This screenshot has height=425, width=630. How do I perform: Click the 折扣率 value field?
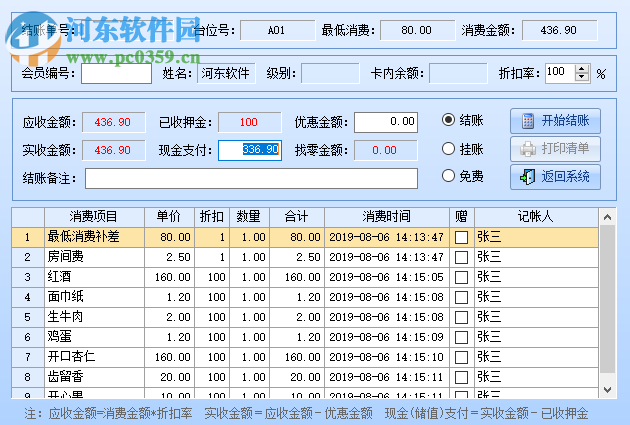point(560,73)
